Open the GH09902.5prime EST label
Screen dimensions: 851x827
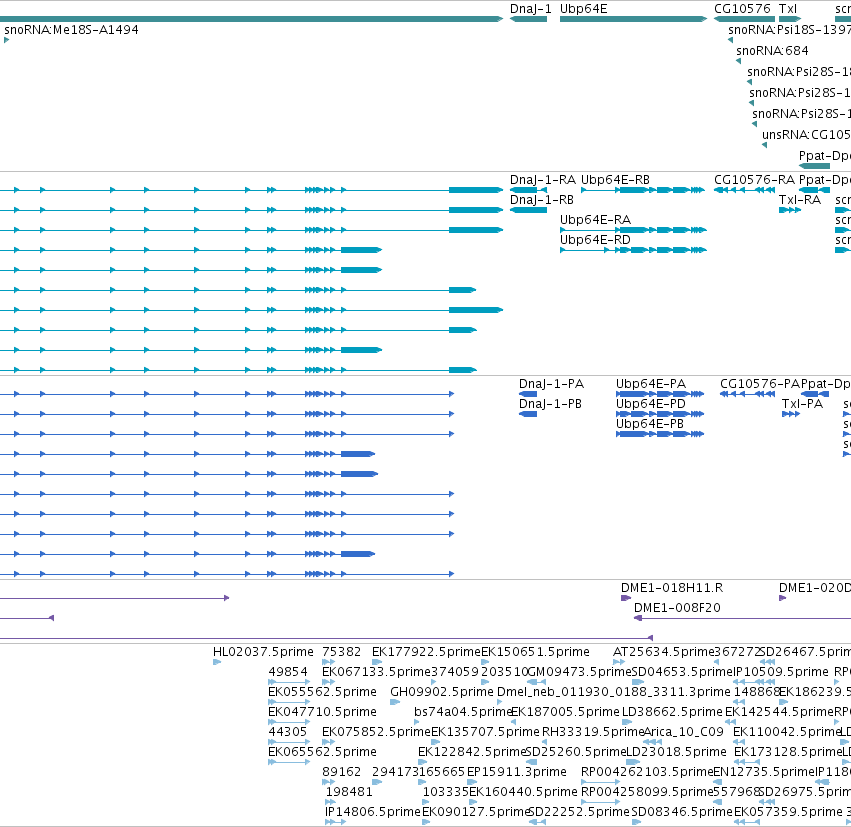point(442,692)
